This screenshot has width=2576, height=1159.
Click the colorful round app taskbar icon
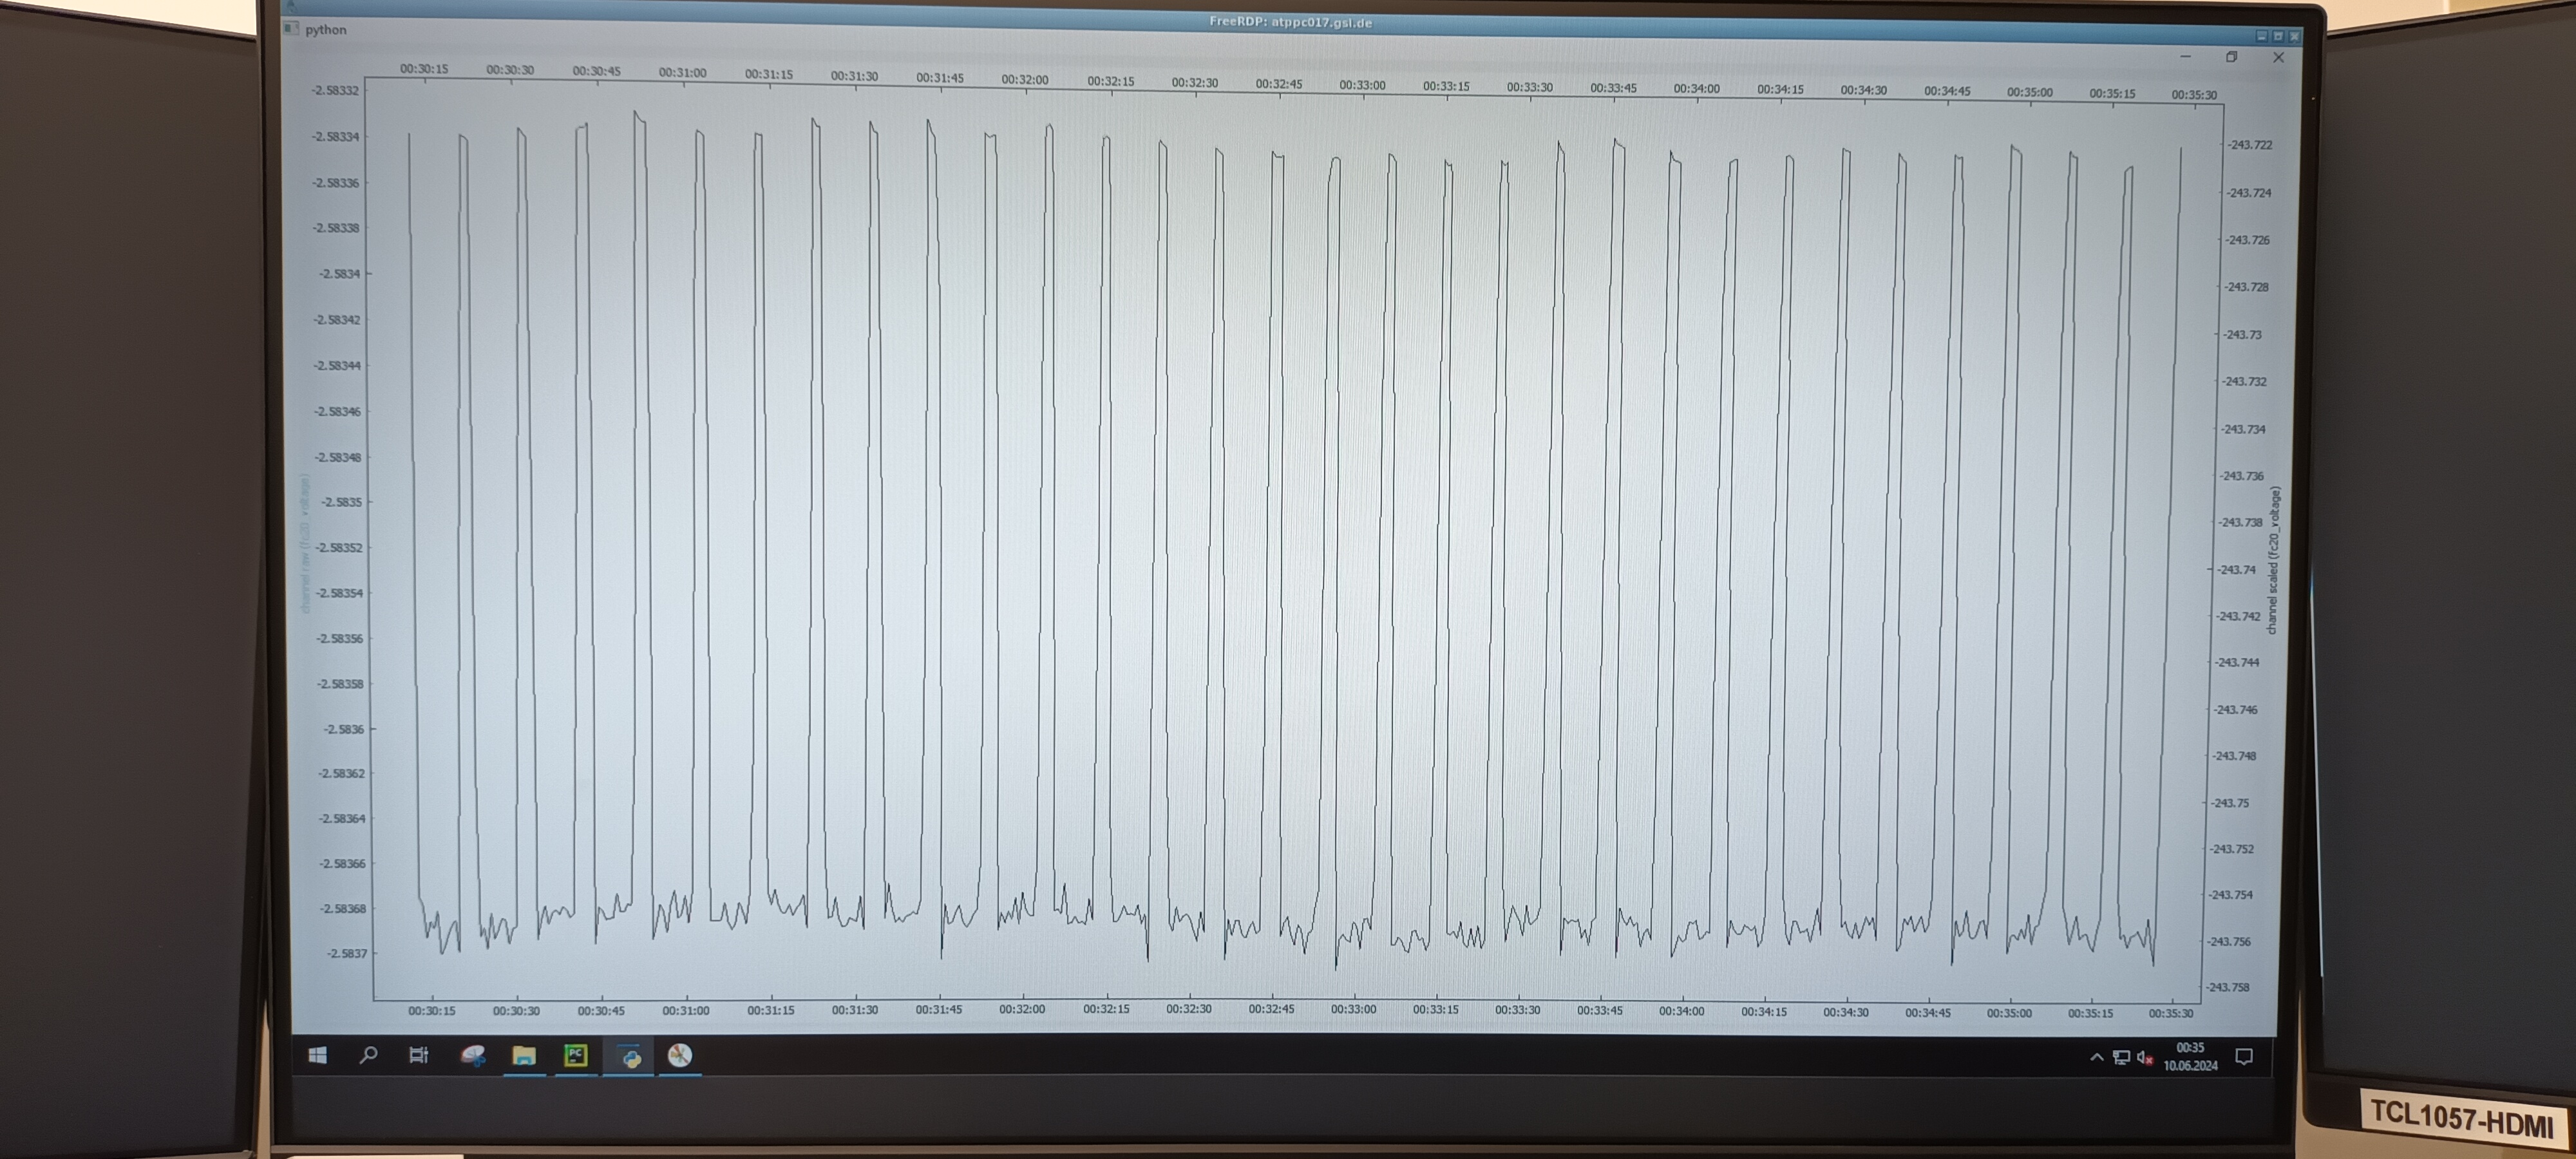coord(680,1056)
